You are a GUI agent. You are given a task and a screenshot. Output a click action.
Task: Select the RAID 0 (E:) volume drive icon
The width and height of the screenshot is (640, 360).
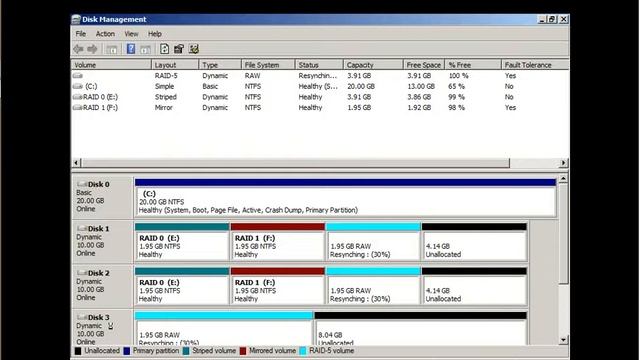[78, 97]
